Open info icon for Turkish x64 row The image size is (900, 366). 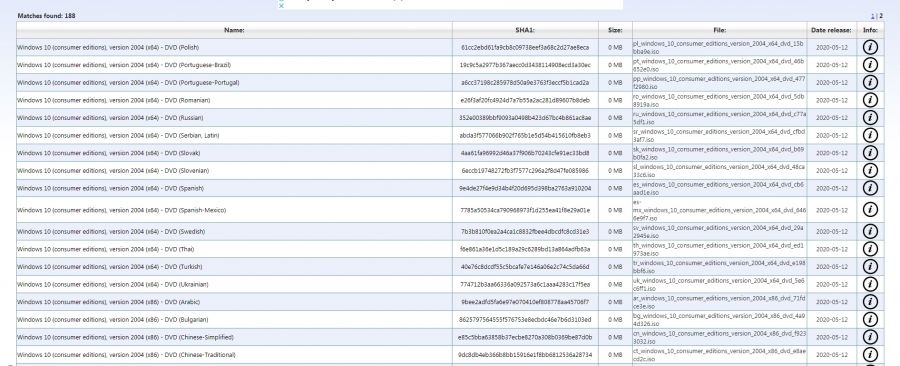coord(870,267)
